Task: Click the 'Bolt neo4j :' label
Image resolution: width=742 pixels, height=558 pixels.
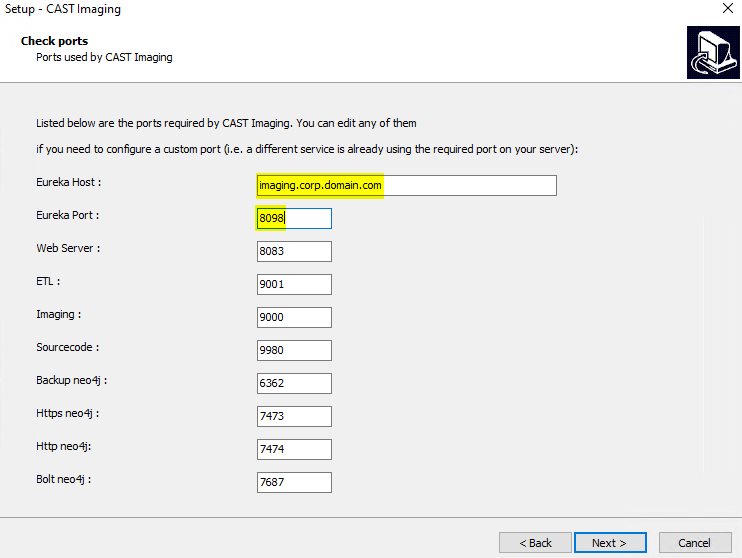Action: click(63, 479)
